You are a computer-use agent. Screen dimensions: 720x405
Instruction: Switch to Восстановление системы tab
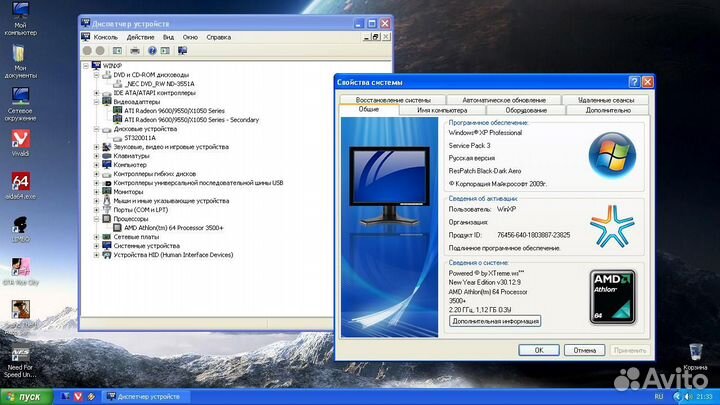click(393, 100)
